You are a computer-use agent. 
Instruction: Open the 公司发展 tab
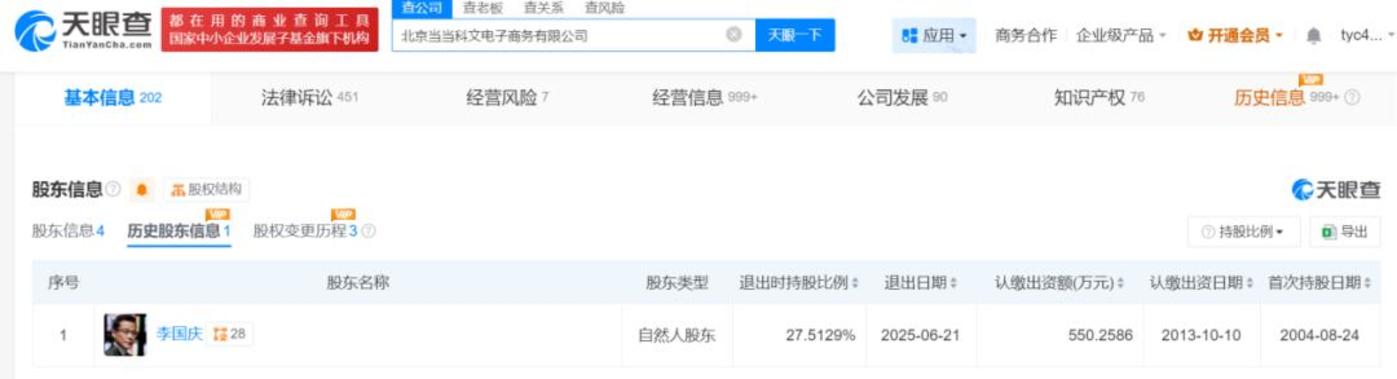click(902, 98)
